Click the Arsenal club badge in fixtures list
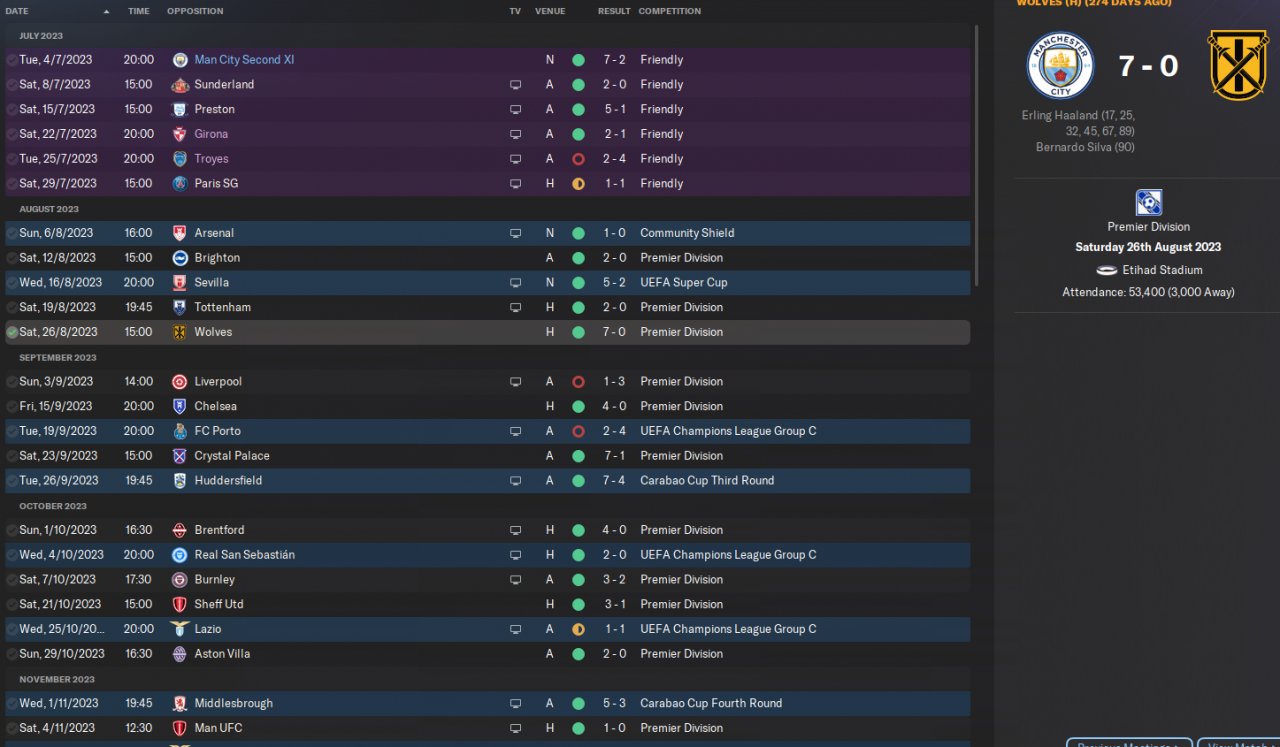1280x747 pixels. pos(180,233)
